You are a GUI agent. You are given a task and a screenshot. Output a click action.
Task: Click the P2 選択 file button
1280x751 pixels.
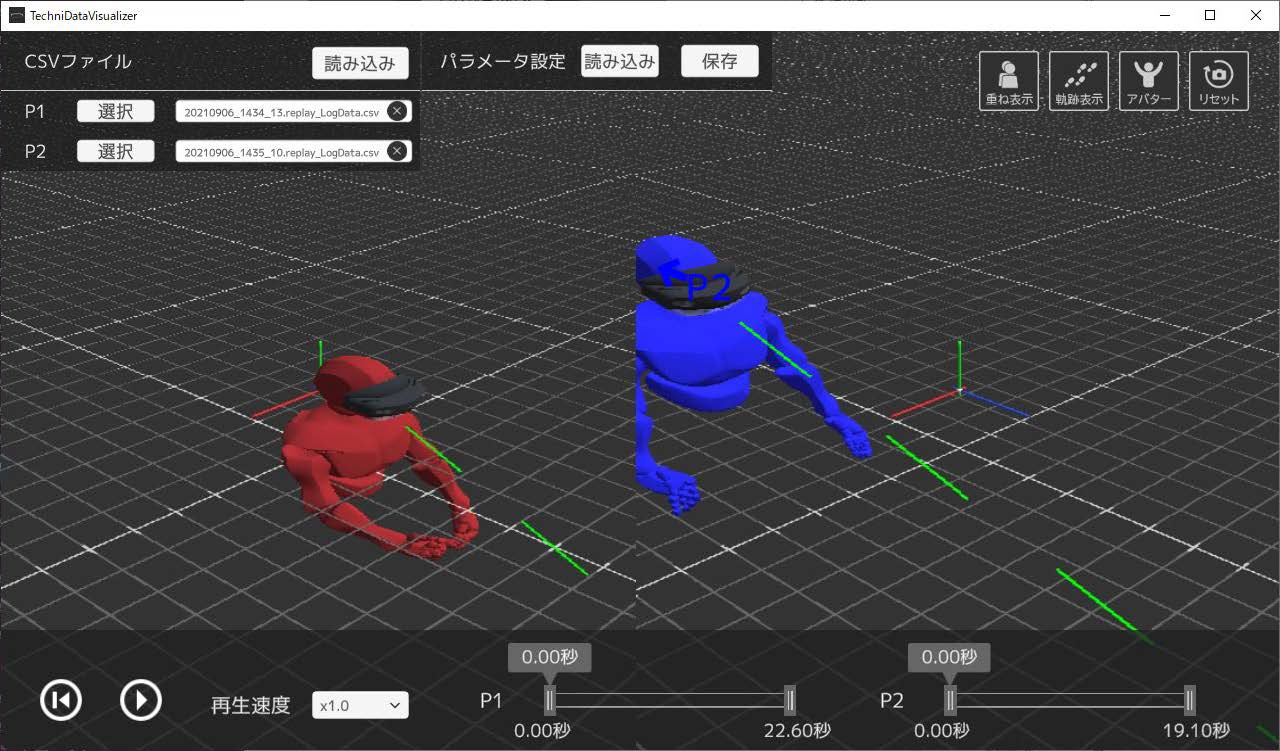[116, 151]
